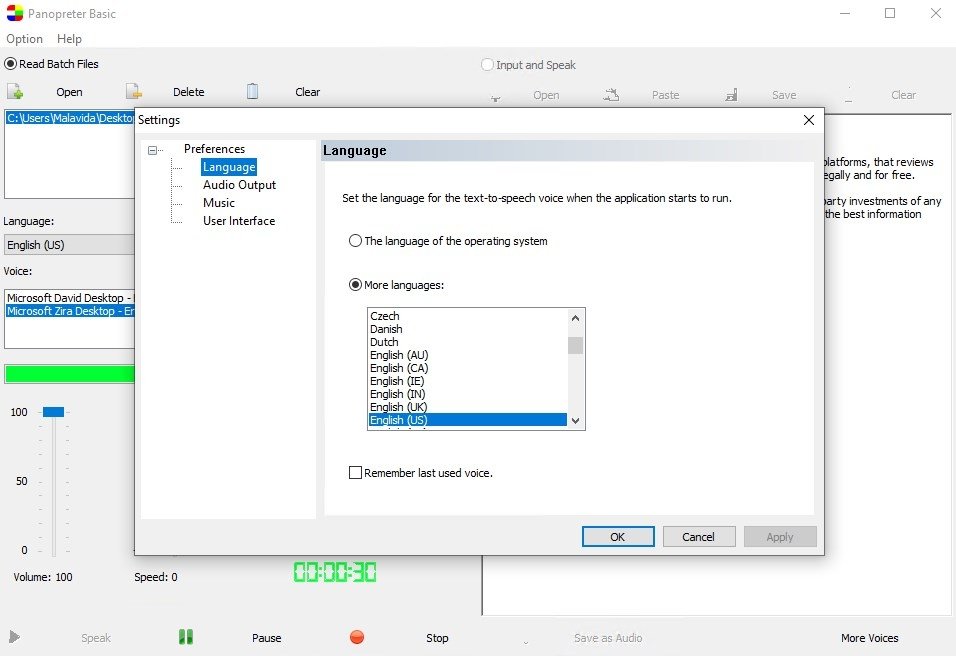Click Cancel in the Settings dialog
956x656 pixels.
699,537
